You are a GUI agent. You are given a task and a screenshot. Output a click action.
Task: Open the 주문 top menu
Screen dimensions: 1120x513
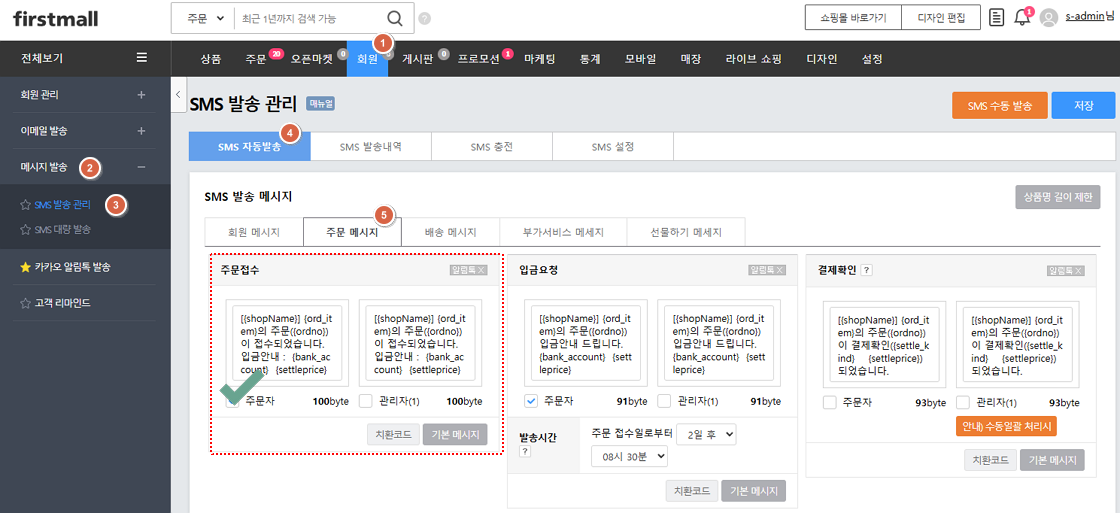pos(256,59)
